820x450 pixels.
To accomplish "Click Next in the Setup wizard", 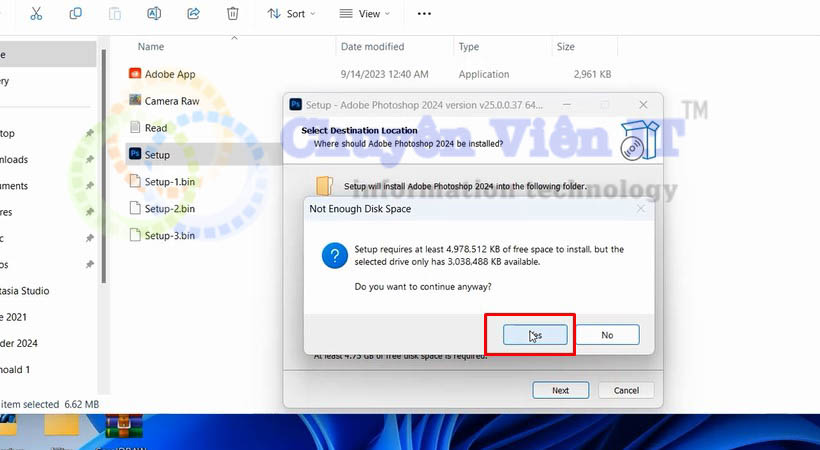I will tap(560, 390).
